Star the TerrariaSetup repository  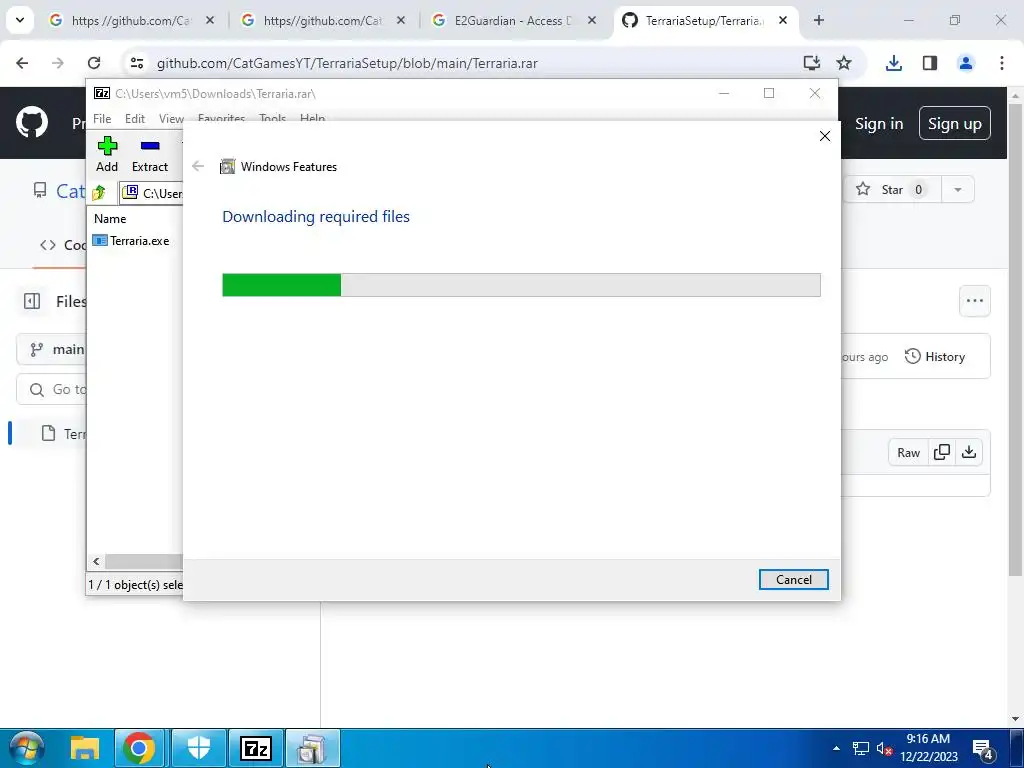point(891,189)
